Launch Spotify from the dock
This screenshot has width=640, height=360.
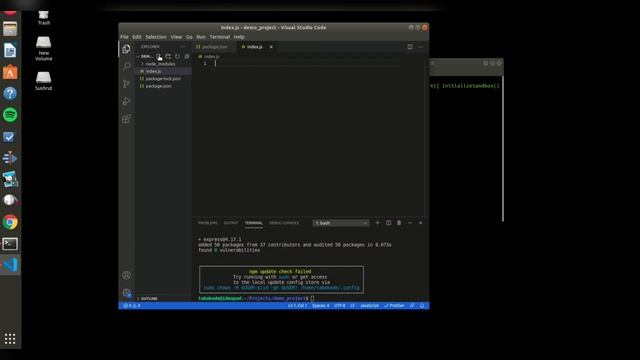[10, 115]
